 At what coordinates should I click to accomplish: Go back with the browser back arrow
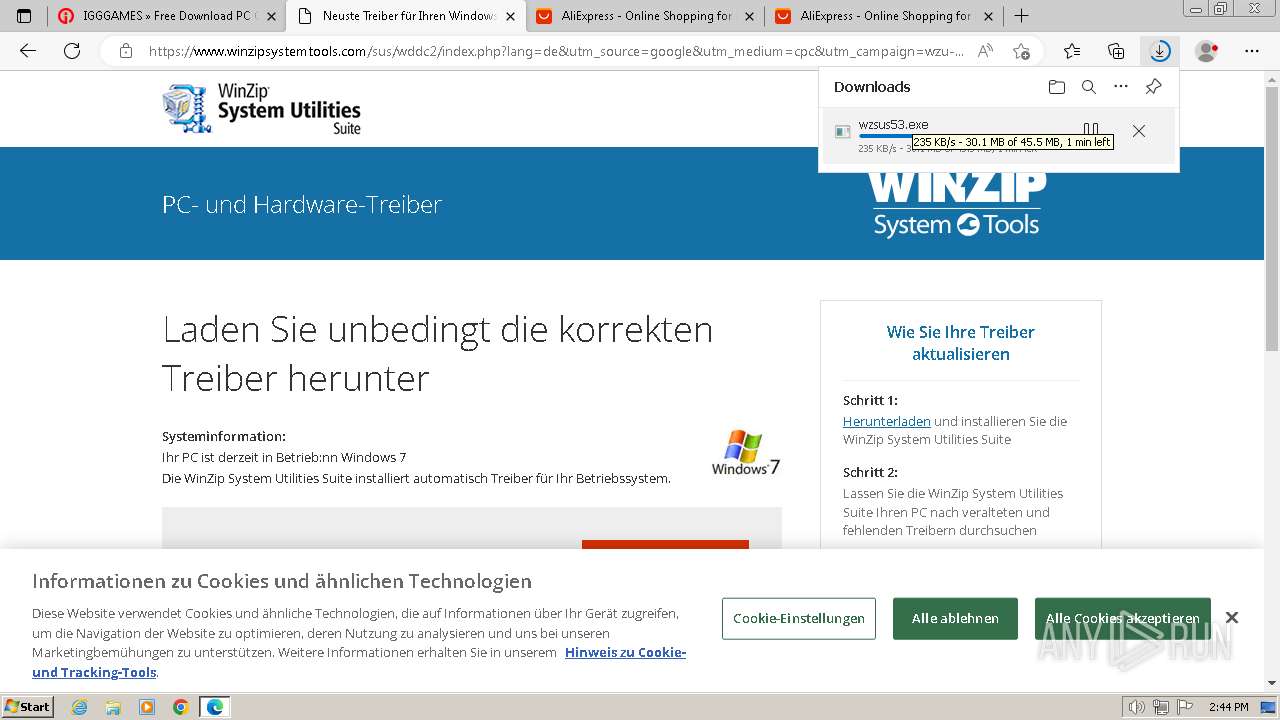28,51
